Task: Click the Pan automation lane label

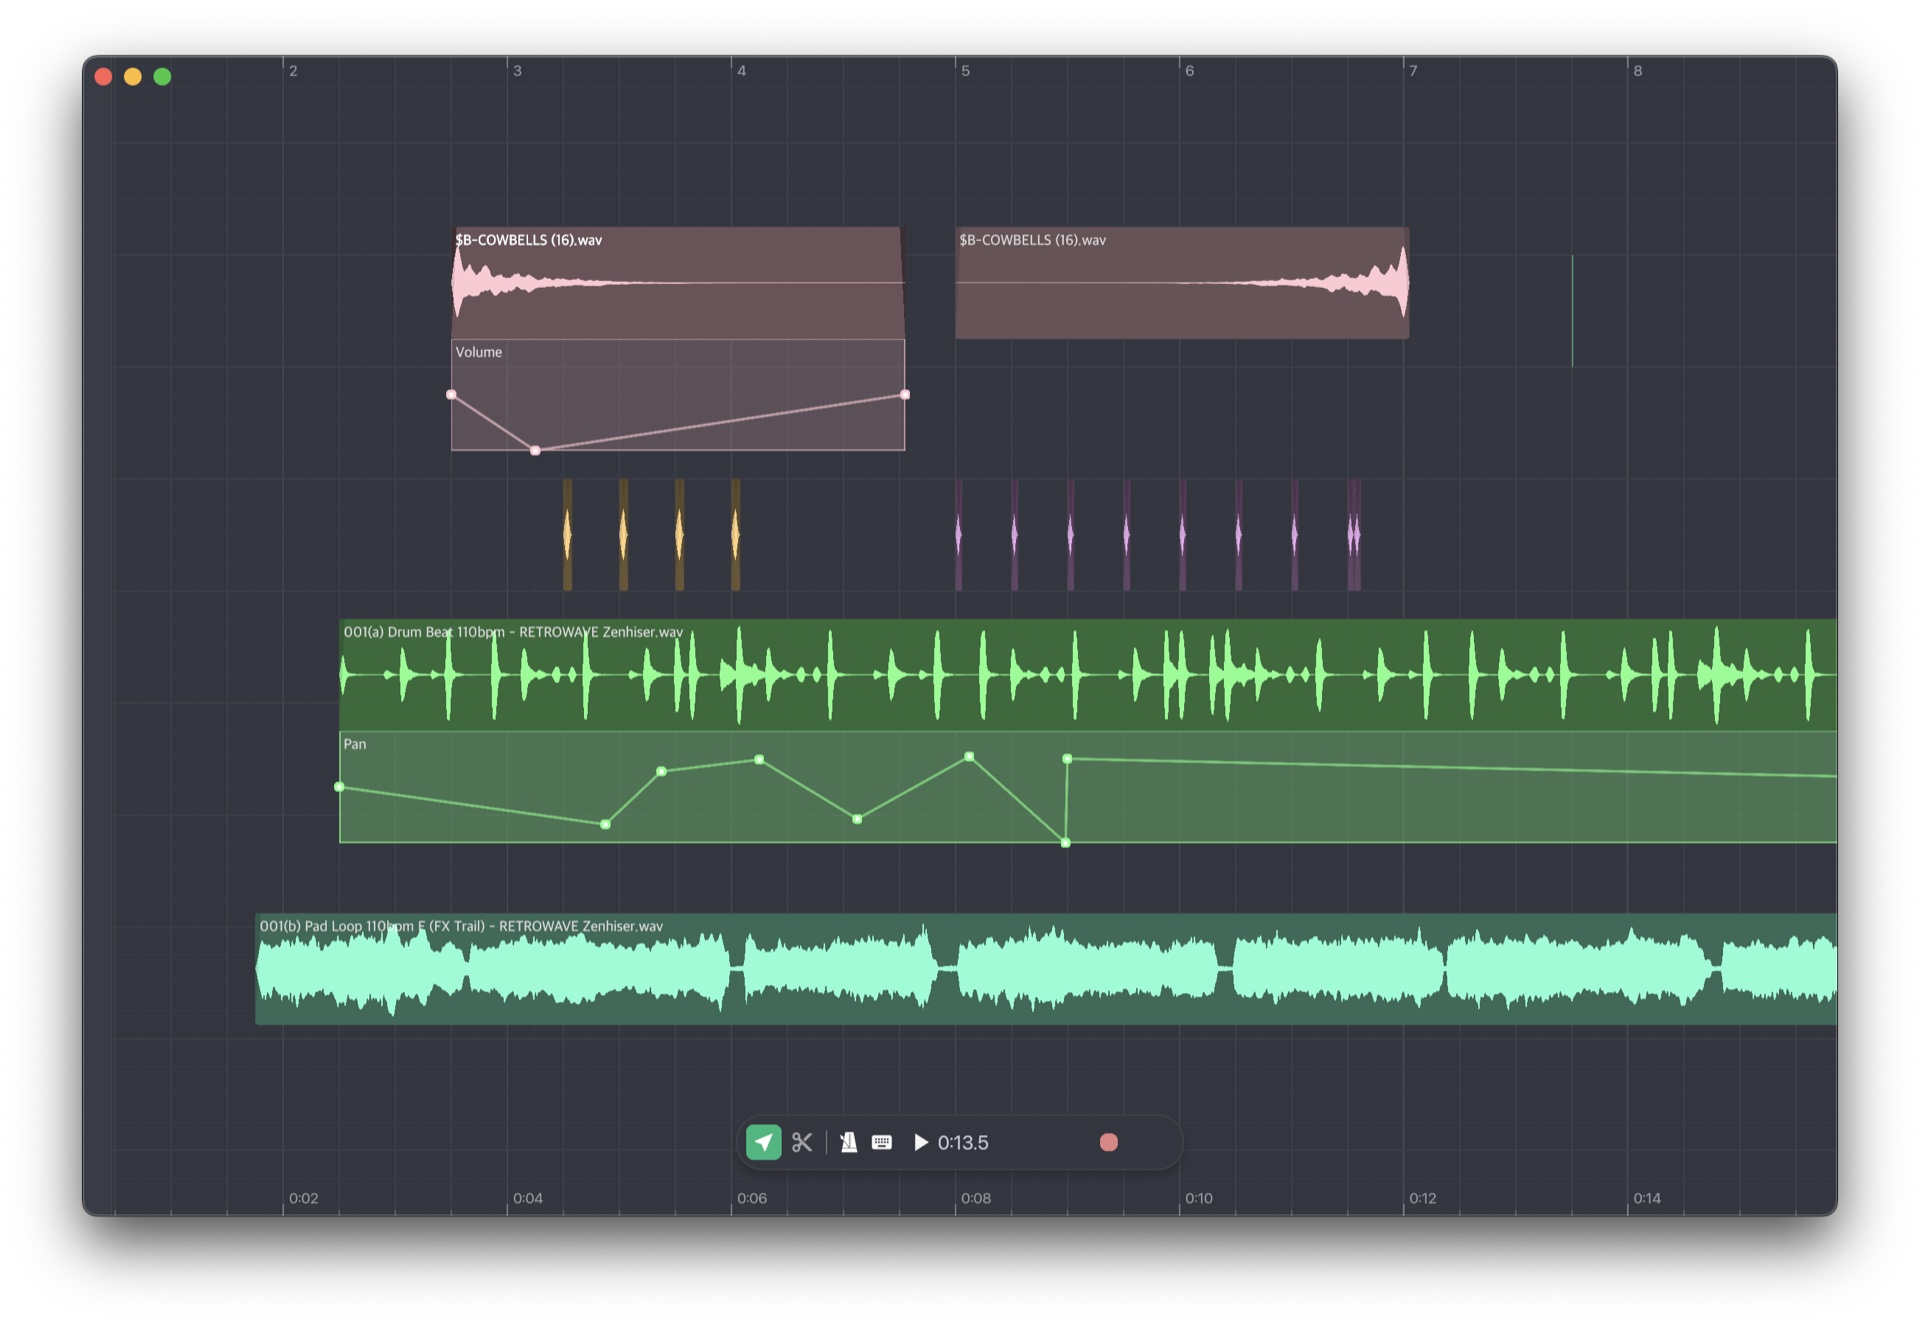Action: click(355, 744)
